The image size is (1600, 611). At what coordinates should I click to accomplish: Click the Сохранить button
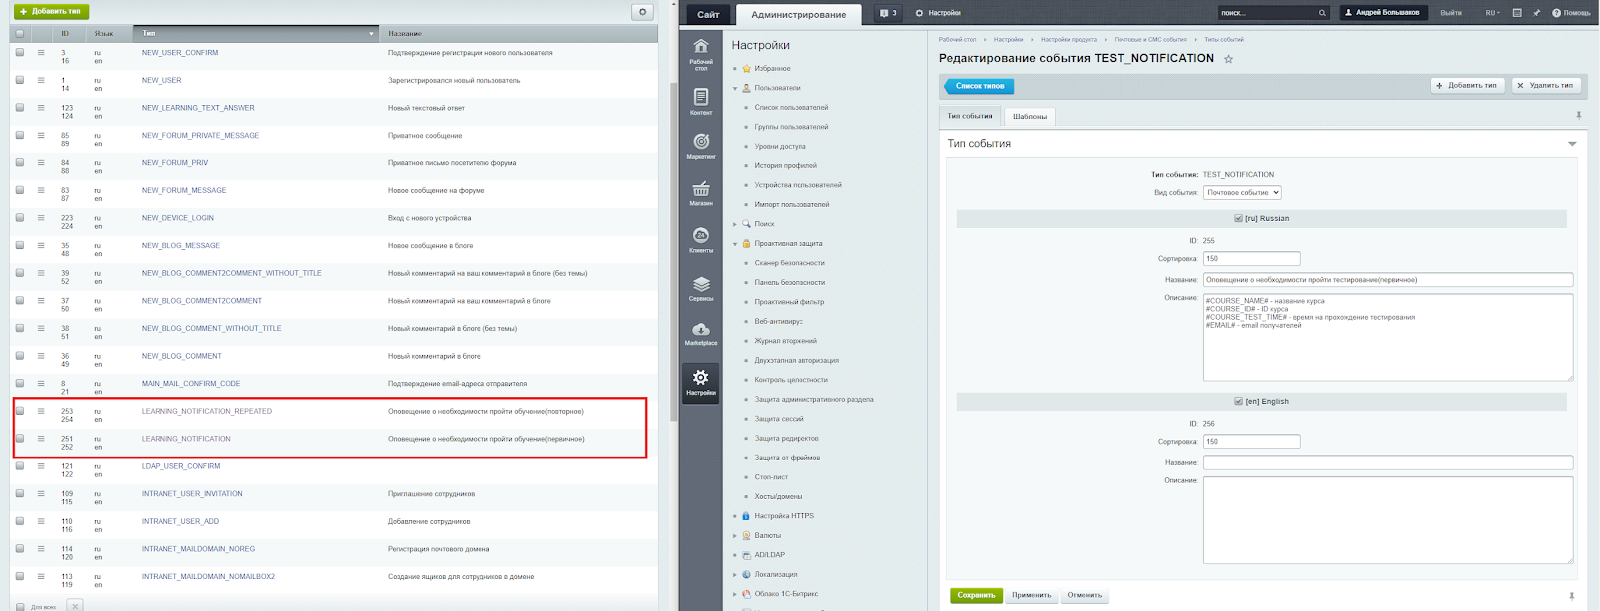(x=975, y=595)
